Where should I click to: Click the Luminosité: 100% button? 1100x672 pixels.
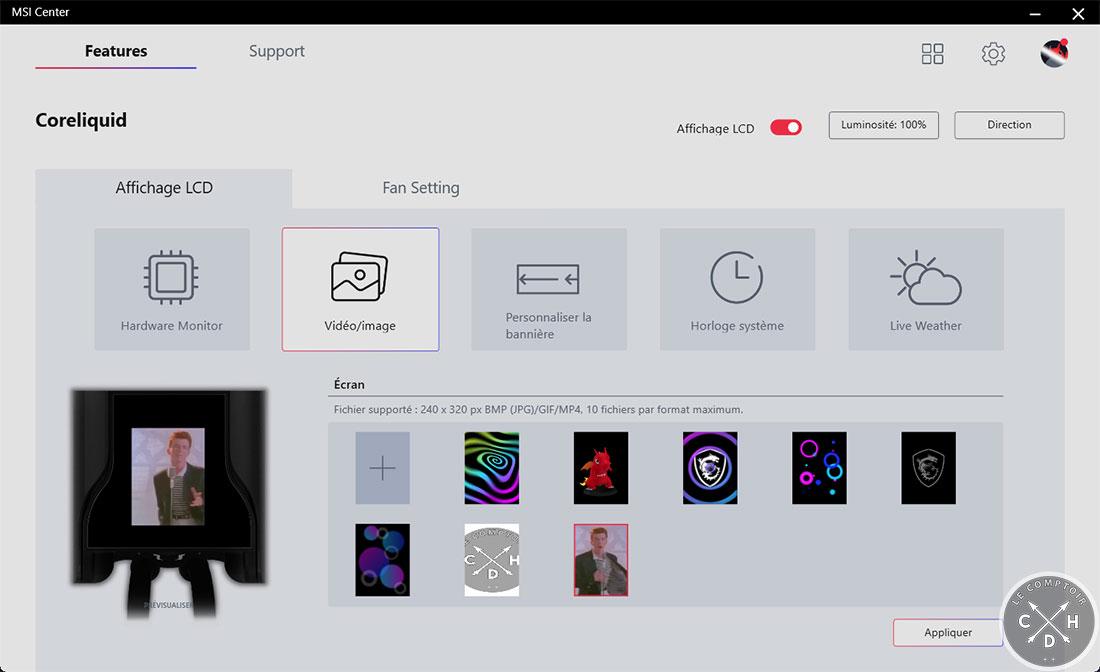[883, 125]
